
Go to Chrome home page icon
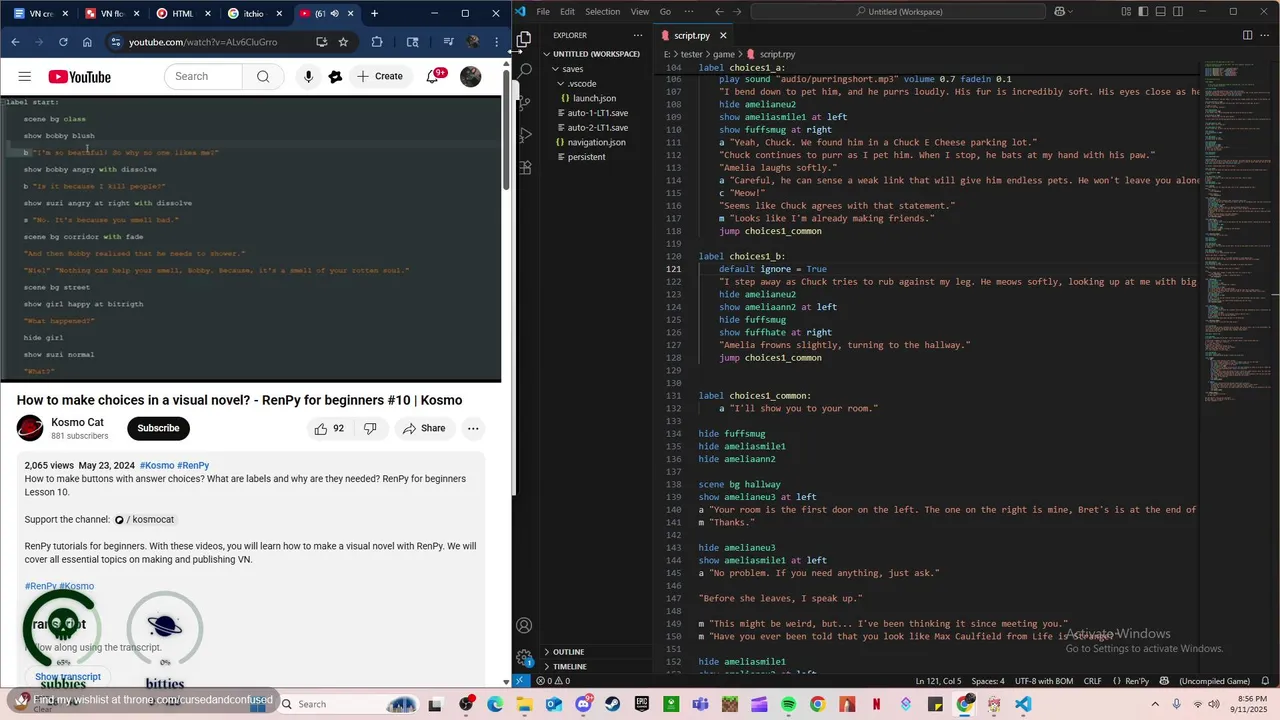[x=87, y=42]
